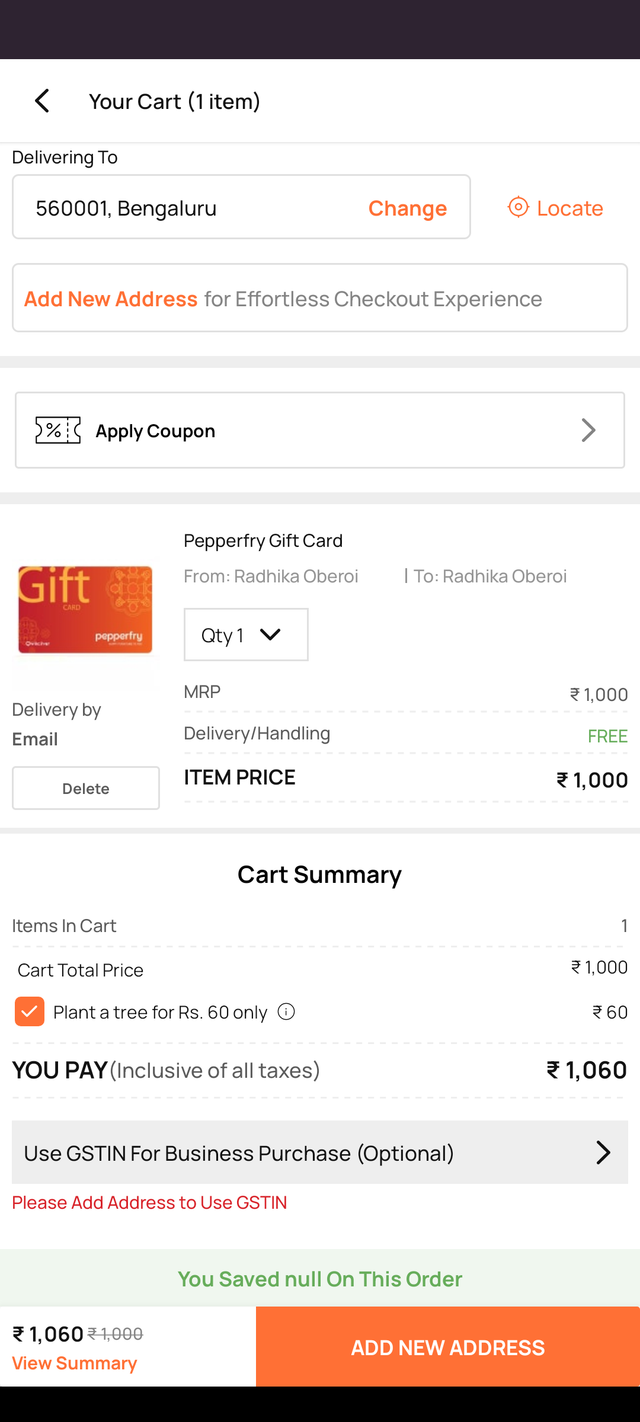Viewport: 640px width, 1422px height.
Task: Open the Pepperfry Gift Card product title
Action: point(263,541)
